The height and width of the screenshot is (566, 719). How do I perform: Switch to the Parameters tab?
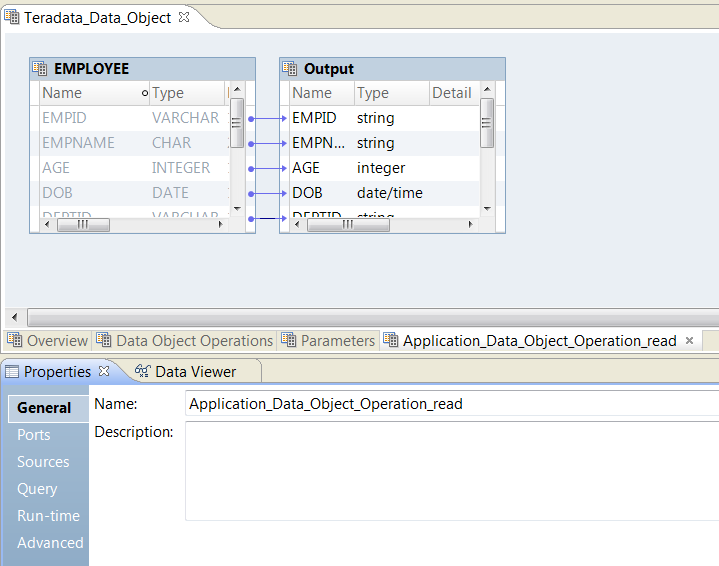tap(328, 341)
